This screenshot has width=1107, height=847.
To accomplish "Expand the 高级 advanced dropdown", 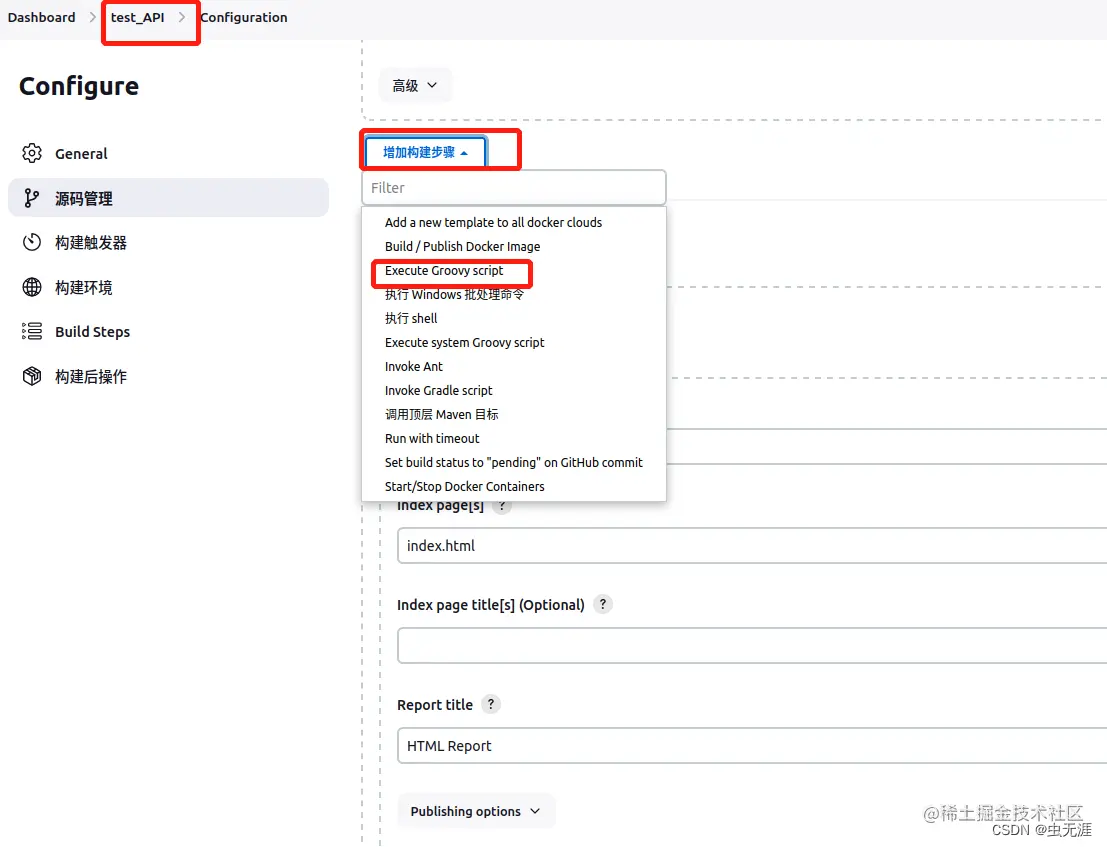I will [x=415, y=85].
